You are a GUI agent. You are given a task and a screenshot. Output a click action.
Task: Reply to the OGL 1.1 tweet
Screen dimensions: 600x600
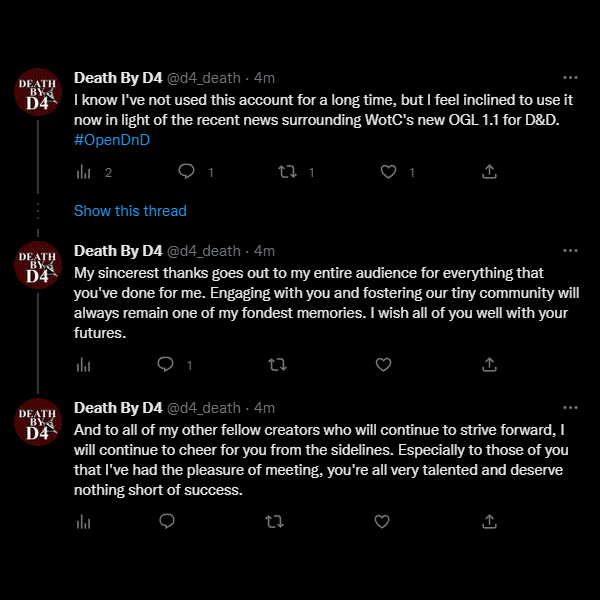point(186,171)
